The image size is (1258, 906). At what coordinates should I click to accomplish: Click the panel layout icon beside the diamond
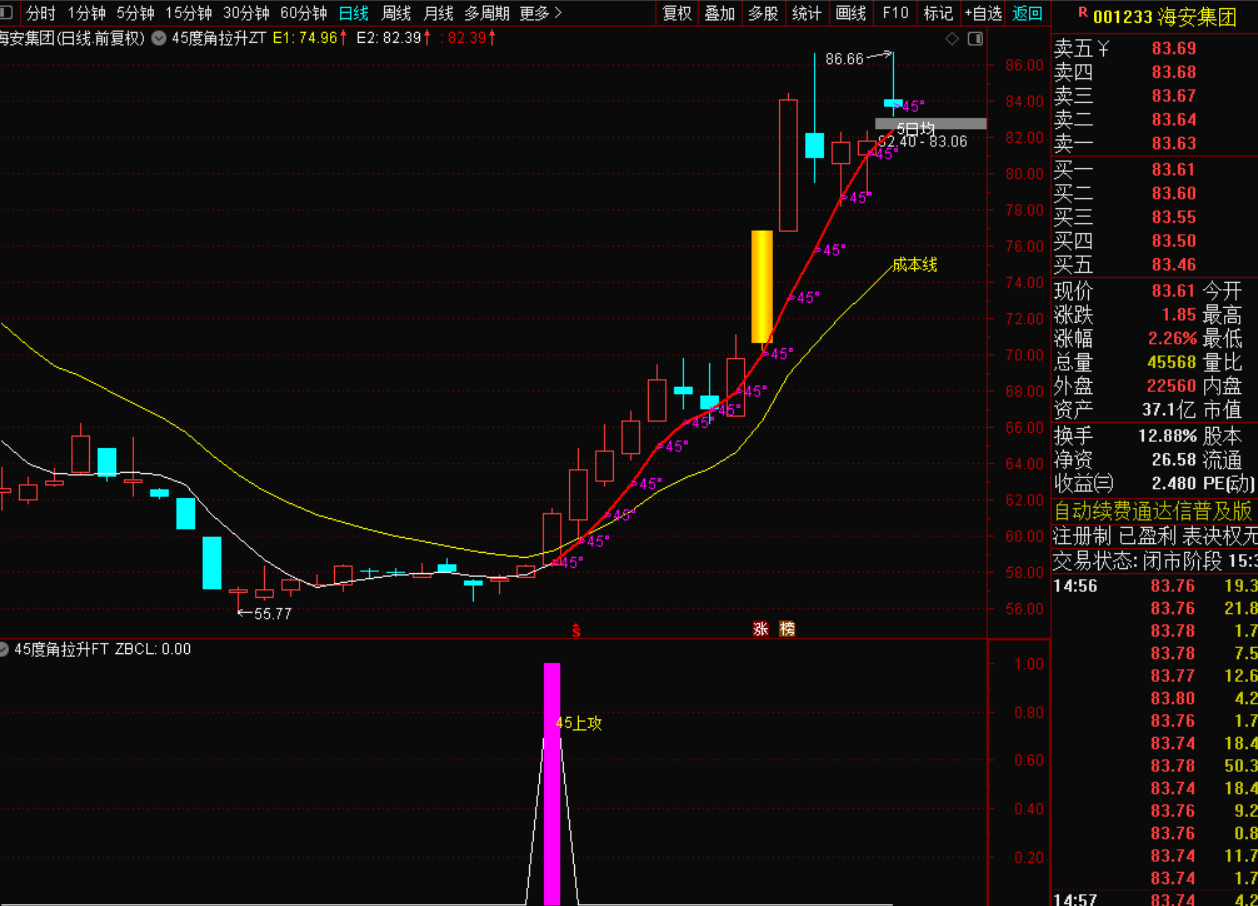tap(975, 39)
